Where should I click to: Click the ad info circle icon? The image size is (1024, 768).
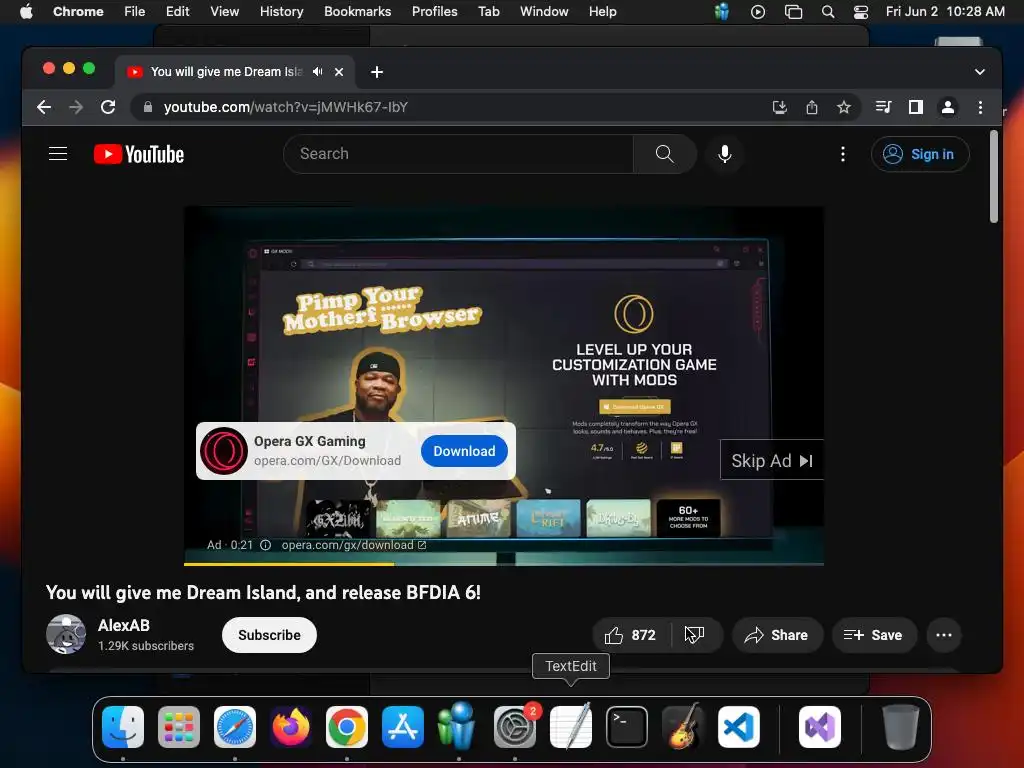[x=265, y=545]
